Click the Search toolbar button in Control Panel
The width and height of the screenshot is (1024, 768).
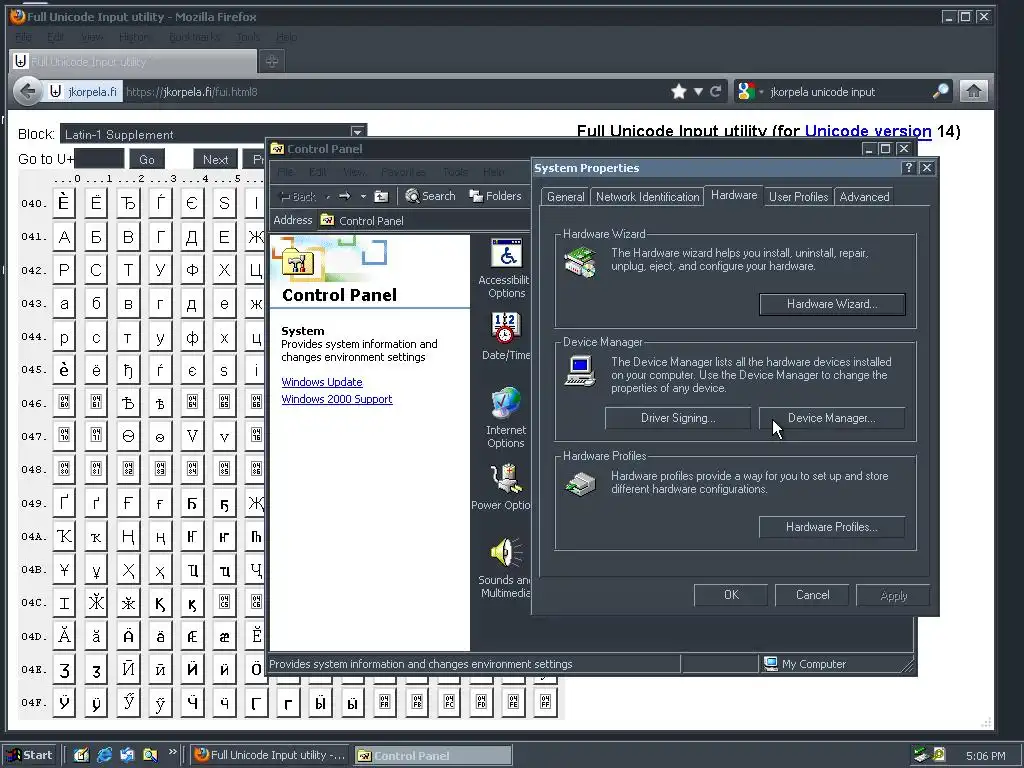click(x=430, y=196)
